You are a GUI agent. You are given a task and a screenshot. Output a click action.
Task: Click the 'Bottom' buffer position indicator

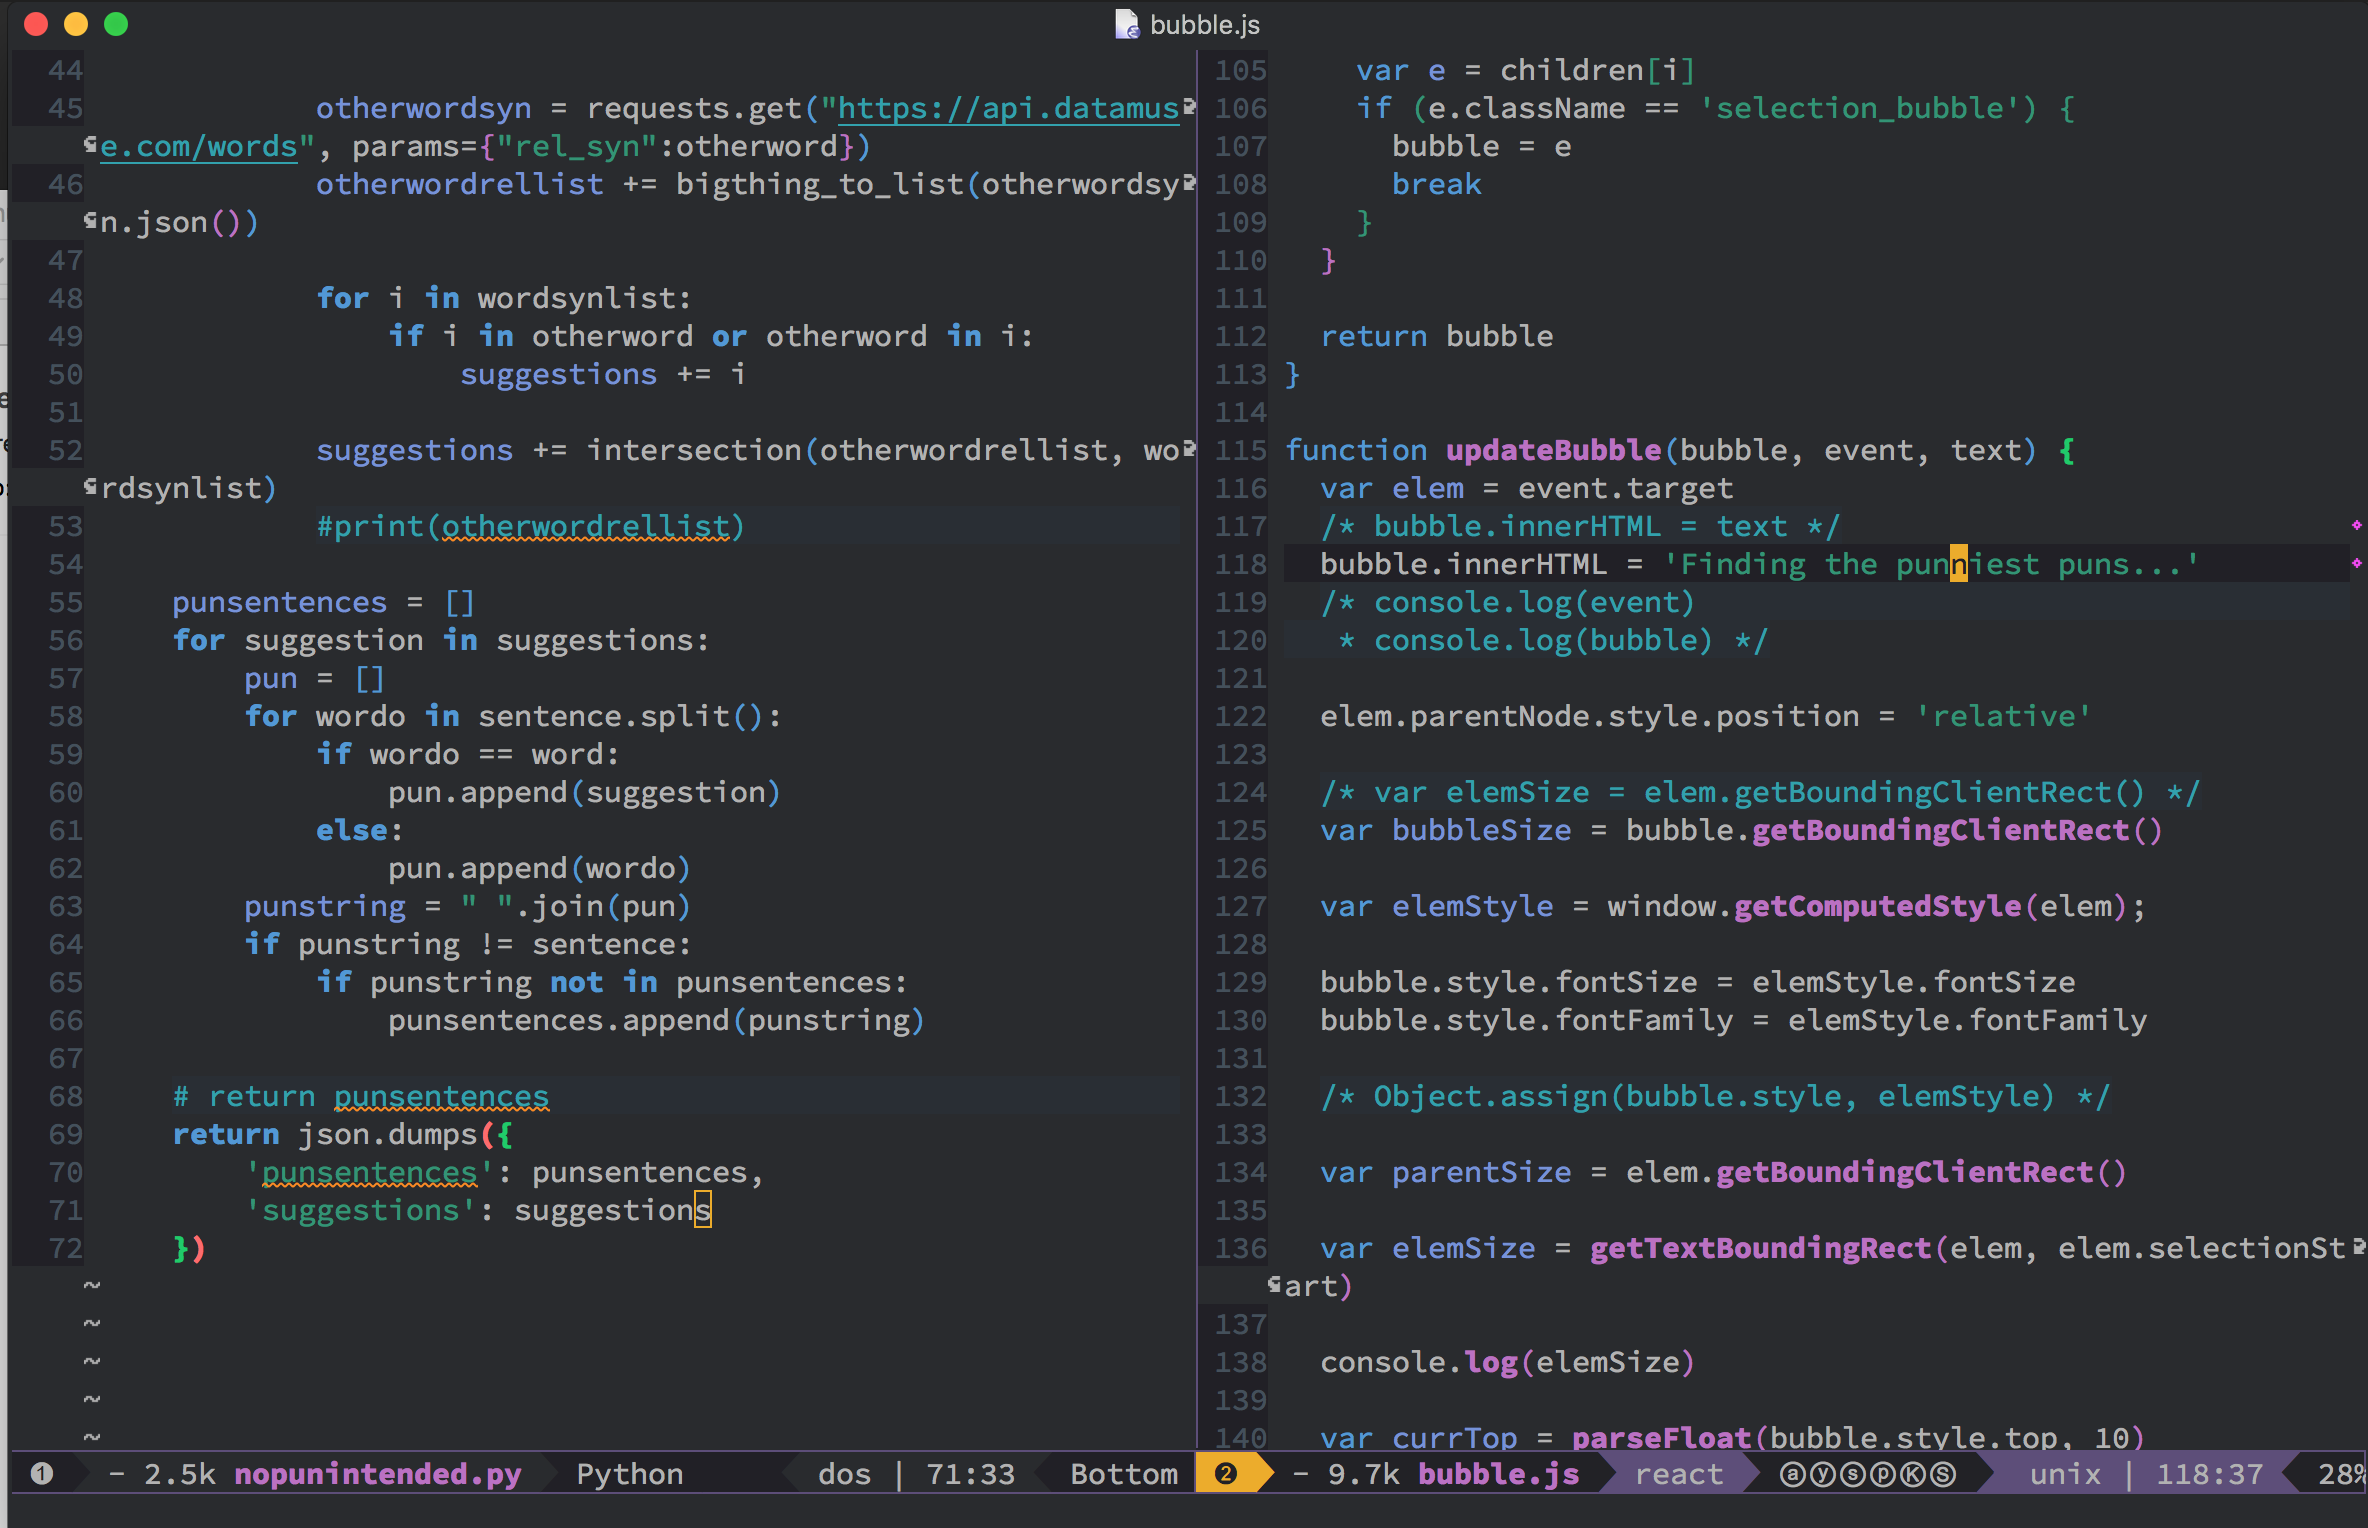(x=1123, y=1474)
